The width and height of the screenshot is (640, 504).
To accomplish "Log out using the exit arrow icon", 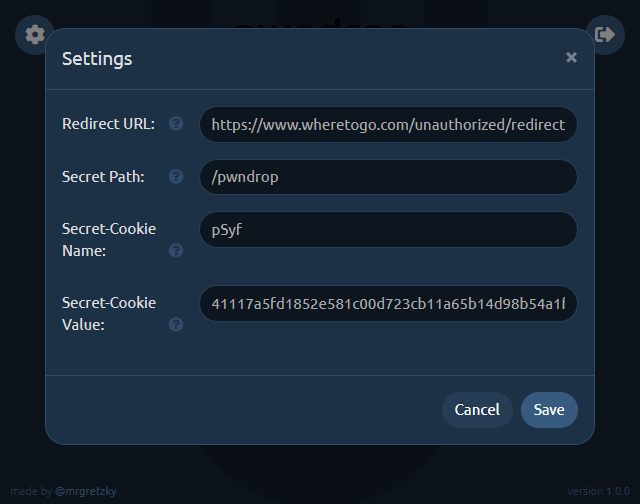I will pos(605,35).
